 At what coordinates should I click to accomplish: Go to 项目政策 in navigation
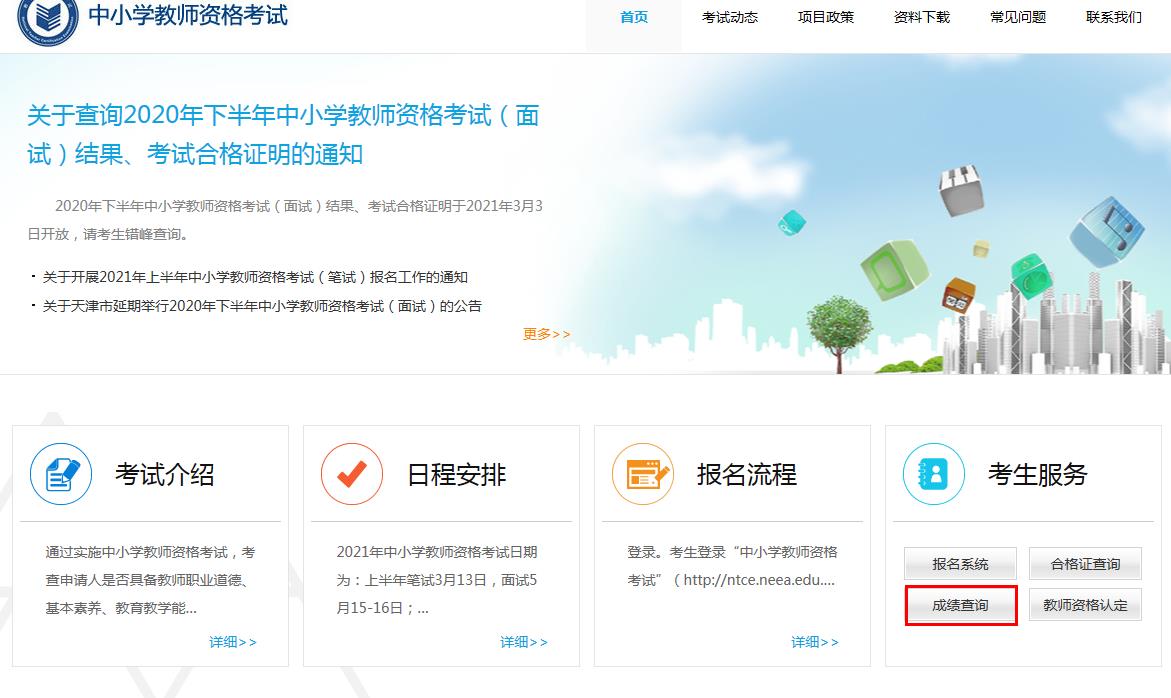pos(826,17)
